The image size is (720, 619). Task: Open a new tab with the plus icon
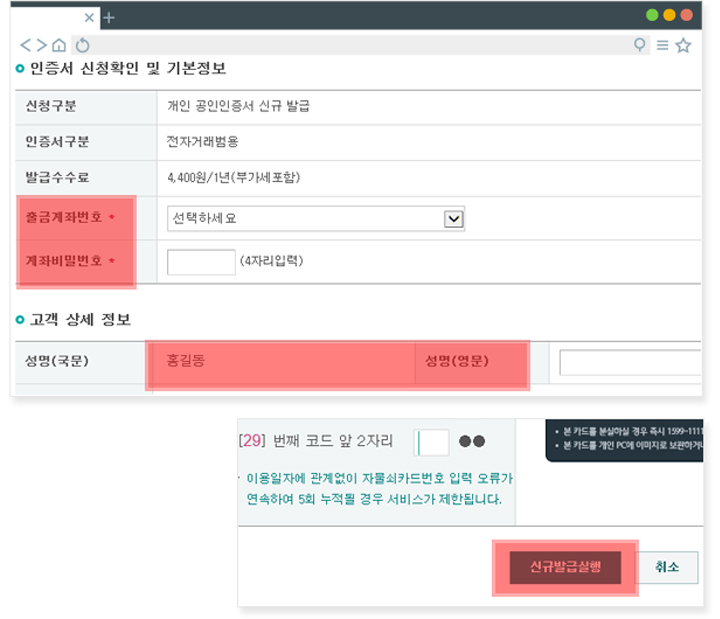110,17
